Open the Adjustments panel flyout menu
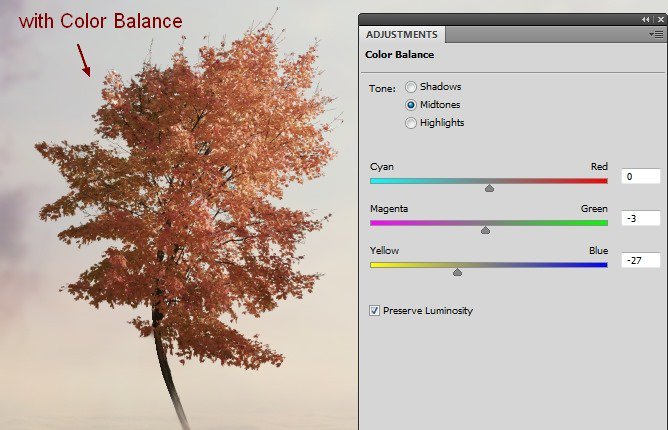This screenshot has height=430, width=668. 656,34
